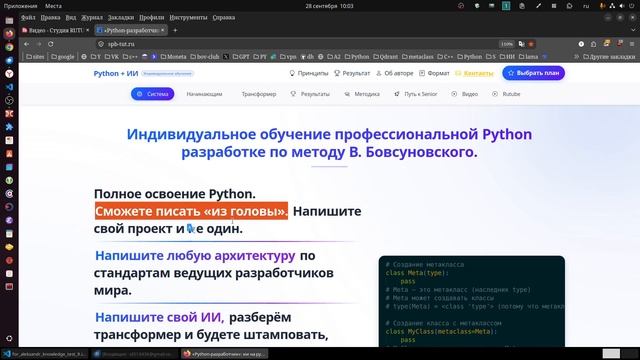Screen dimensions: 640x360
Task: Click the translate page icon
Action: tap(522, 44)
